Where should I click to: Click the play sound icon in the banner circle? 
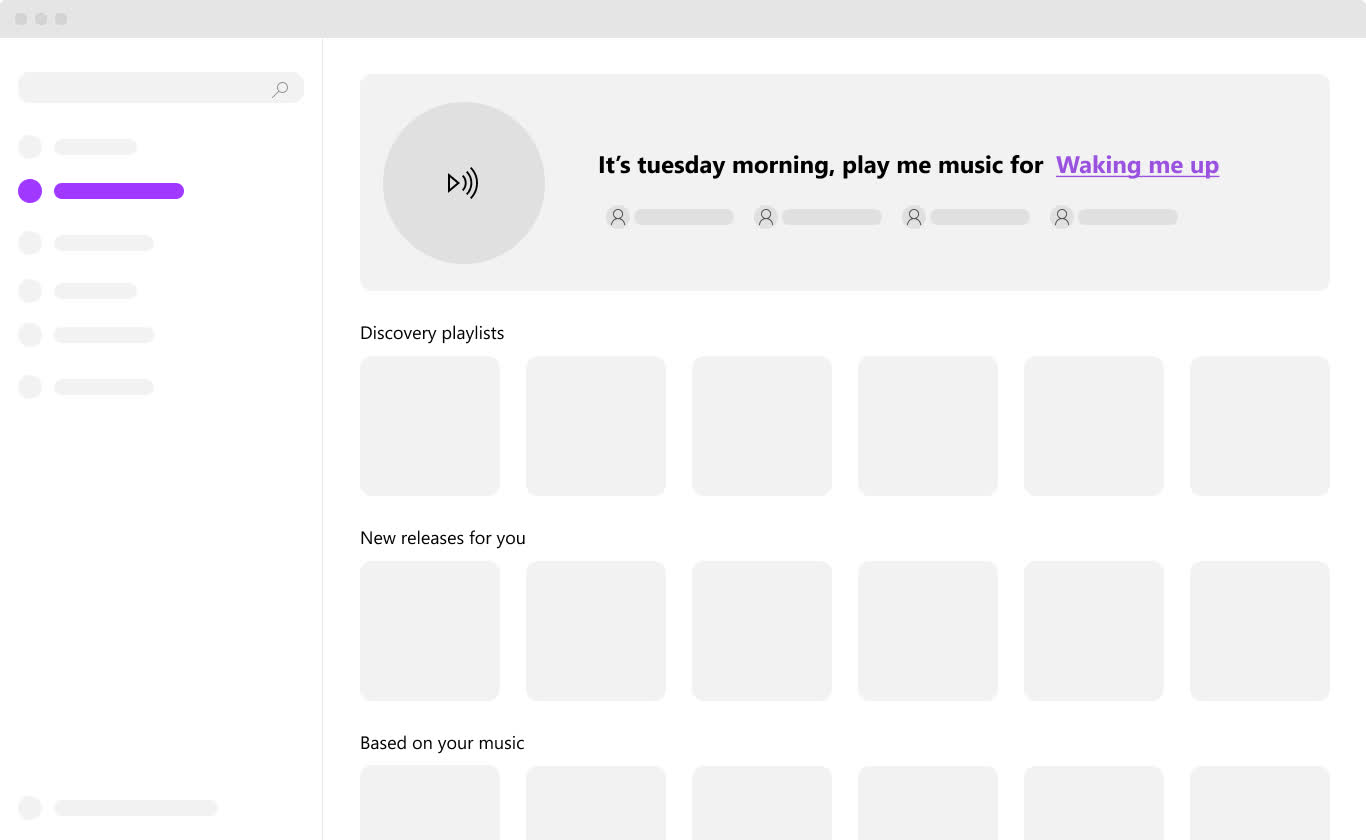tap(463, 183)
